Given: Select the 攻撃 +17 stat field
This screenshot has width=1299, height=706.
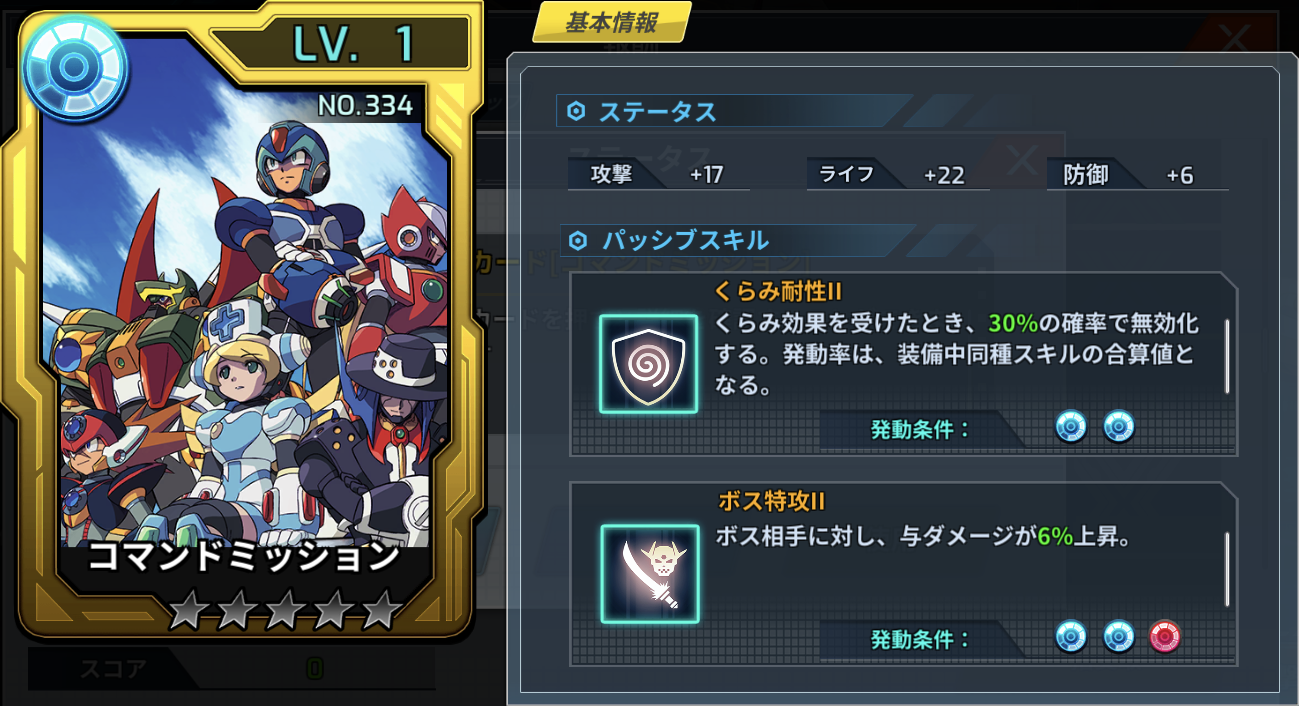Looking at the screenshot, I should (x=659, y=175).
